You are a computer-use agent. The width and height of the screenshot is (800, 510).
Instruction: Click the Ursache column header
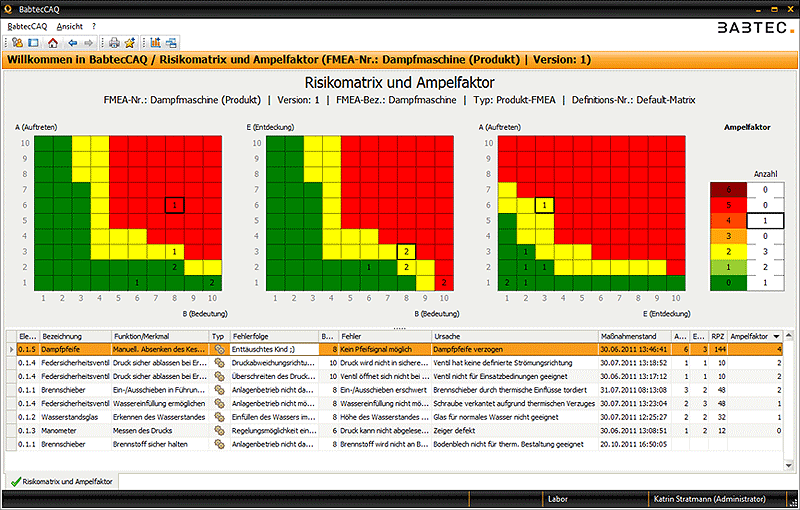click(515, 337)
